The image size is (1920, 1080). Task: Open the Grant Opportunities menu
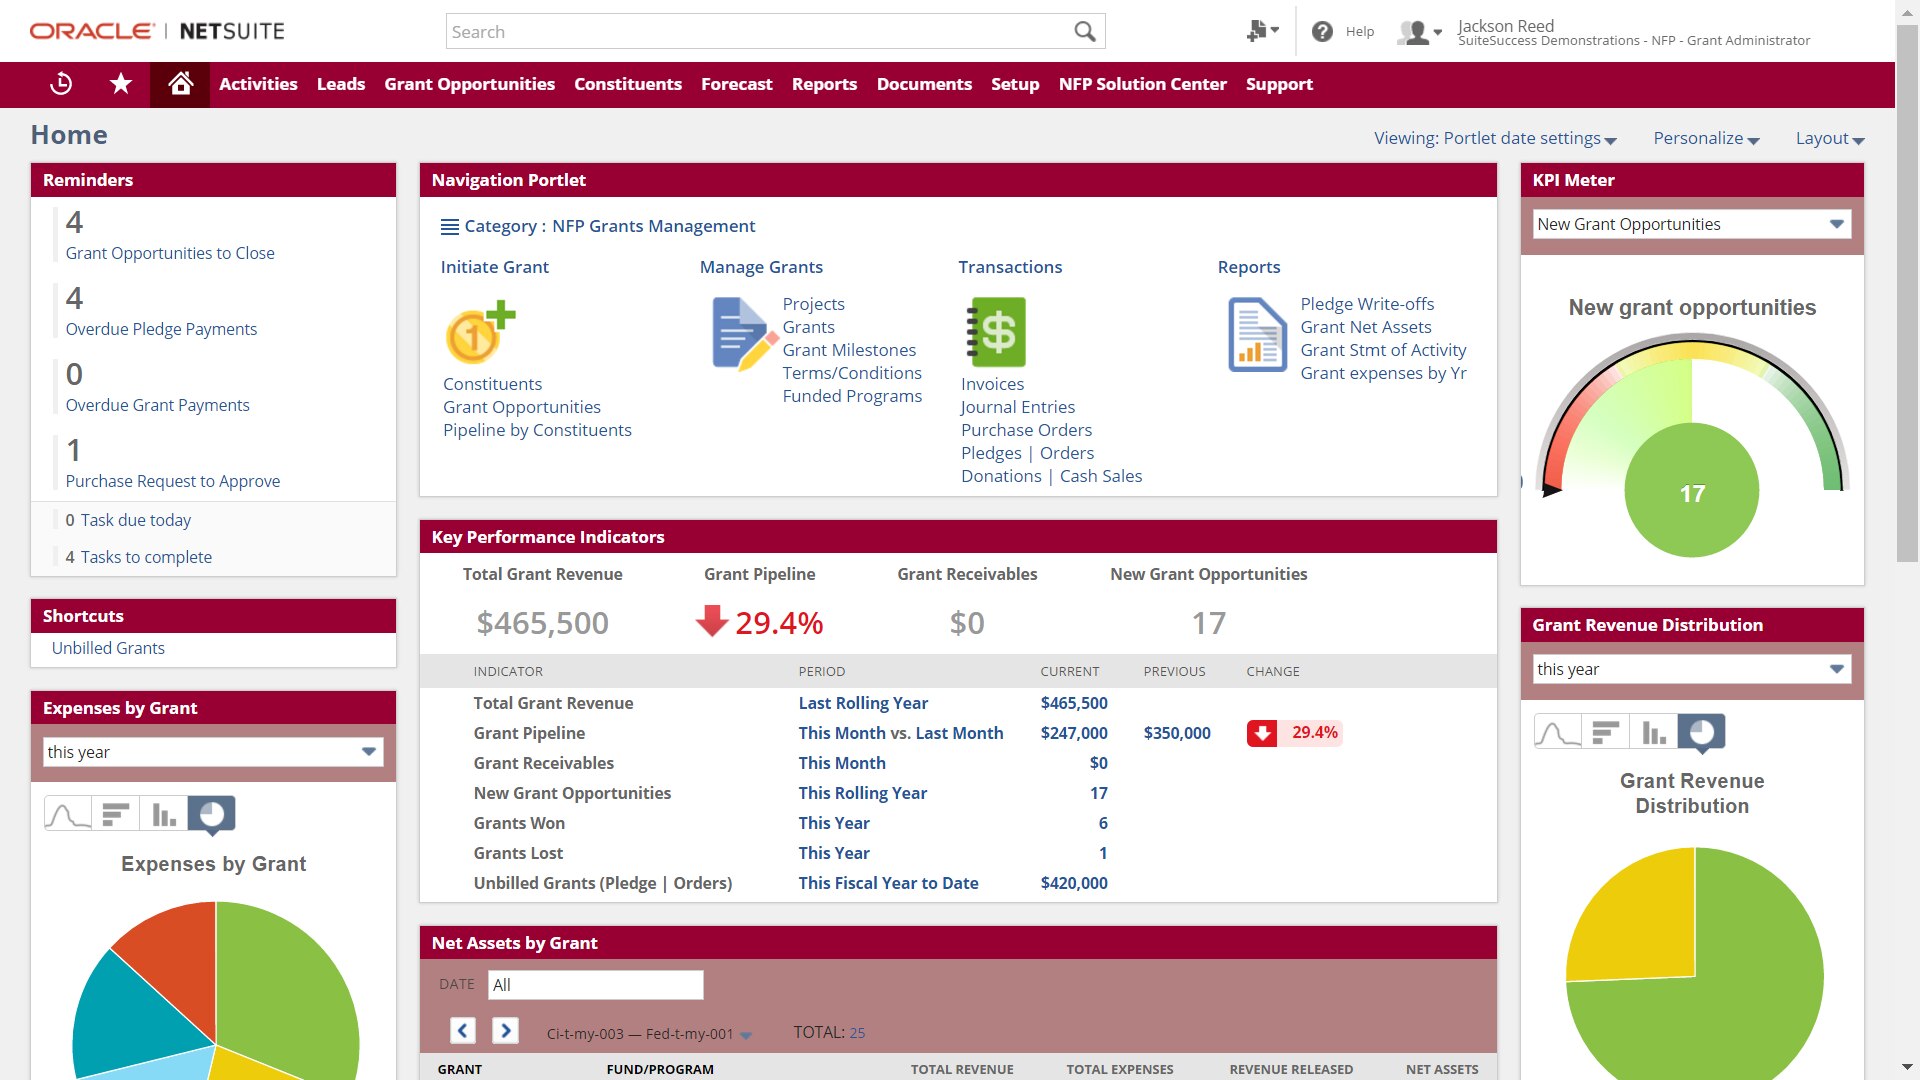point(469,85)
